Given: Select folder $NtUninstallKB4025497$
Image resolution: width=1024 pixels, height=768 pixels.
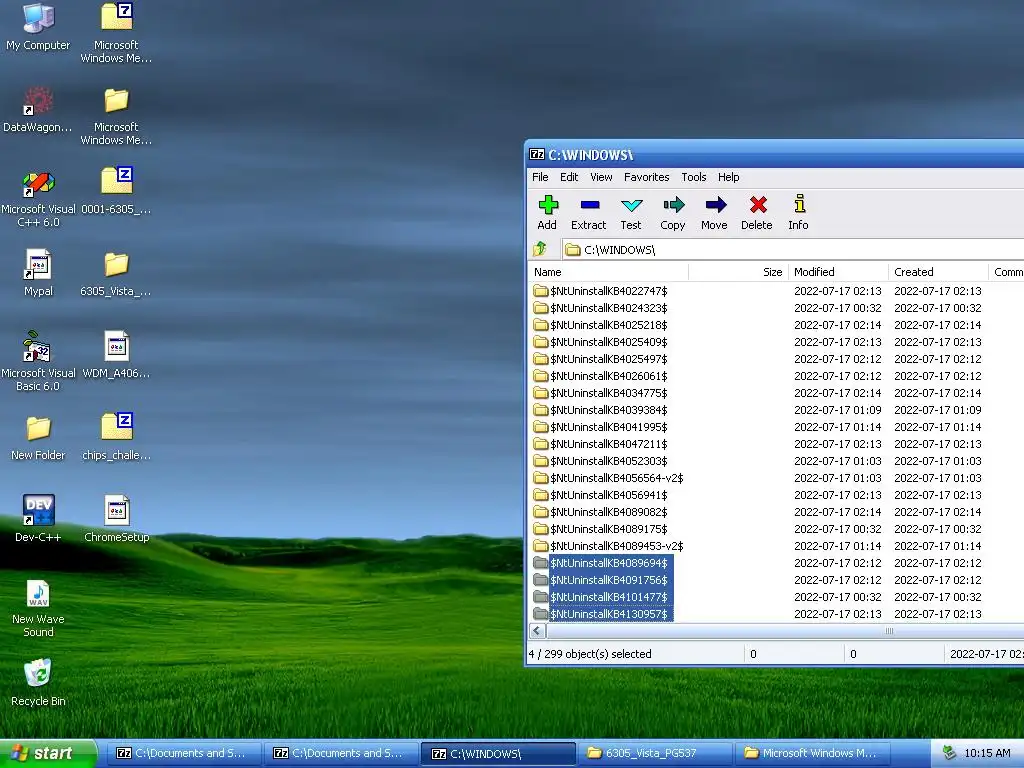Looking at the screenshot, I should (x=600, y=359).
